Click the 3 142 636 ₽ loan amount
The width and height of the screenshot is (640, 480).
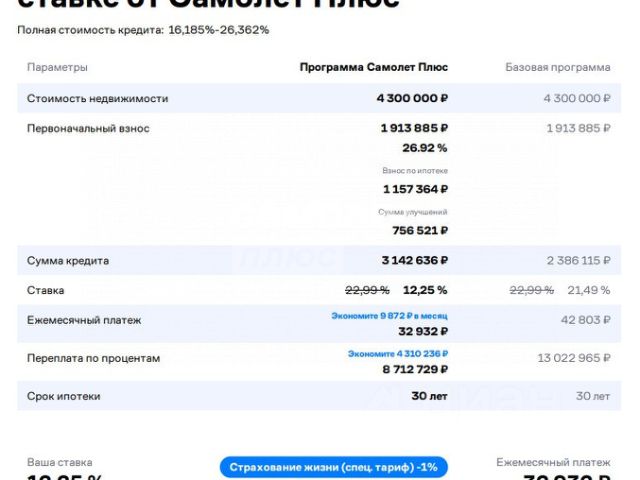tap(414, 260)
